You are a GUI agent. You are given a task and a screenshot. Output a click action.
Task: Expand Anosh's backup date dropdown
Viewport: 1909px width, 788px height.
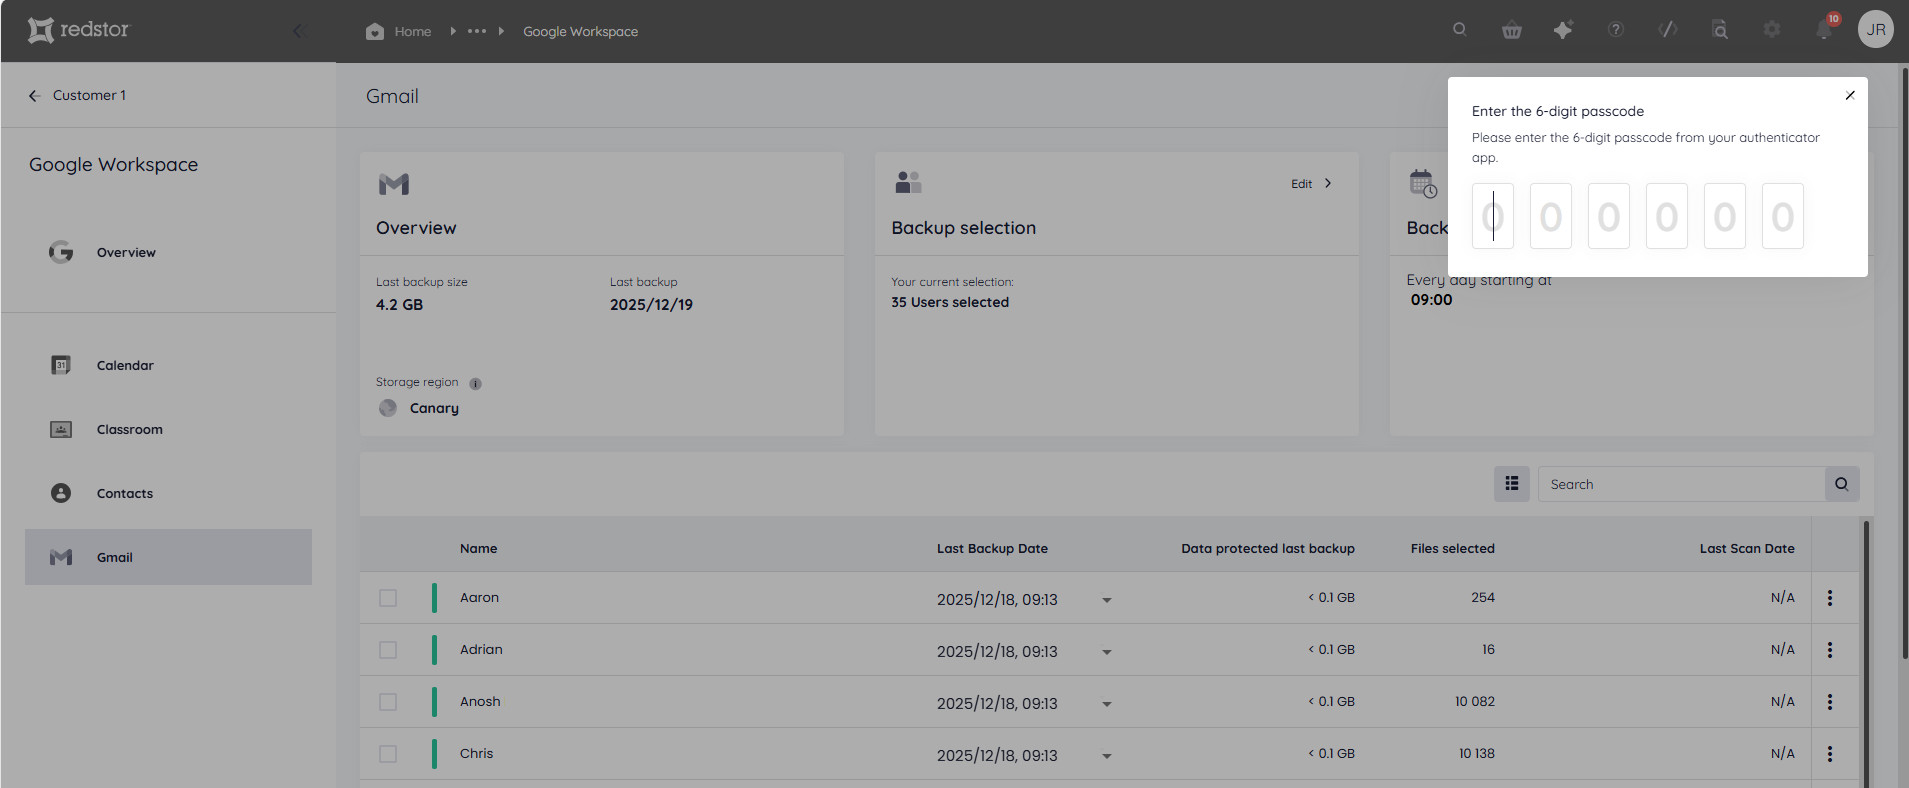pos(1107,704)
